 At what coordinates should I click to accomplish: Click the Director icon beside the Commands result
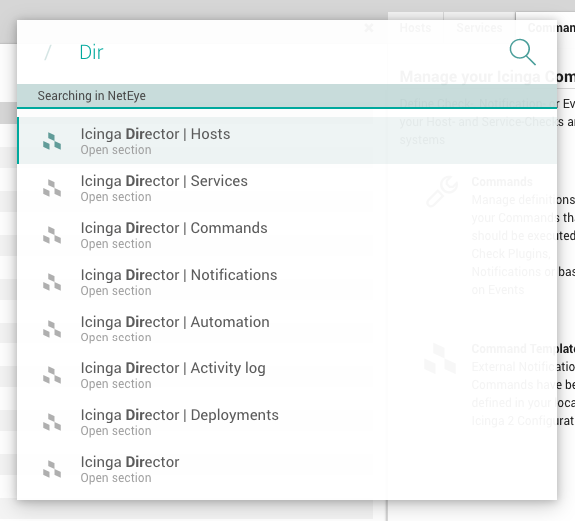tap(52, 235)
